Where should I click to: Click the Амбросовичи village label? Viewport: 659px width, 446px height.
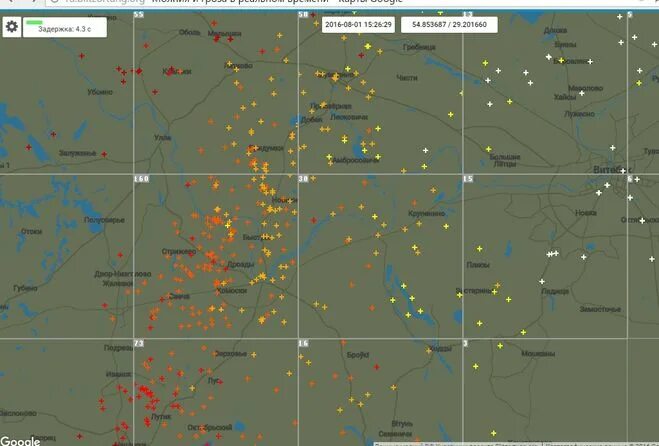[355, 160]
